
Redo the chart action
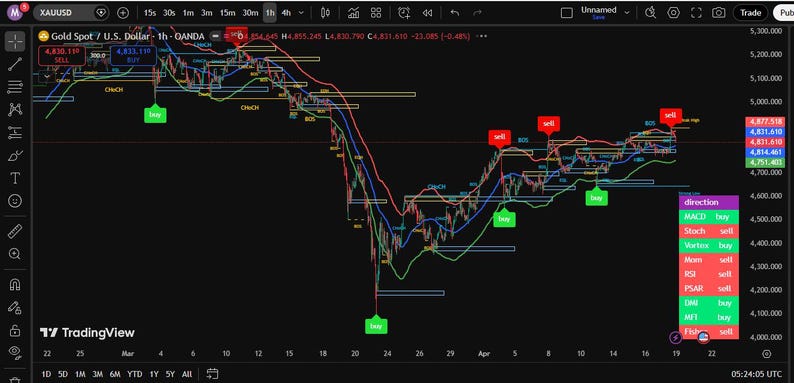477,13
